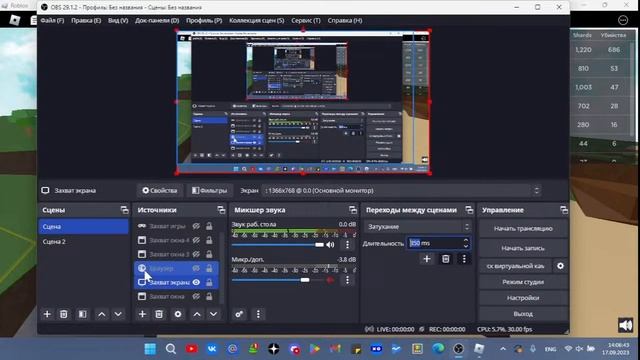
Task: Open Фильтры for selected source
Action: point(209,191)
